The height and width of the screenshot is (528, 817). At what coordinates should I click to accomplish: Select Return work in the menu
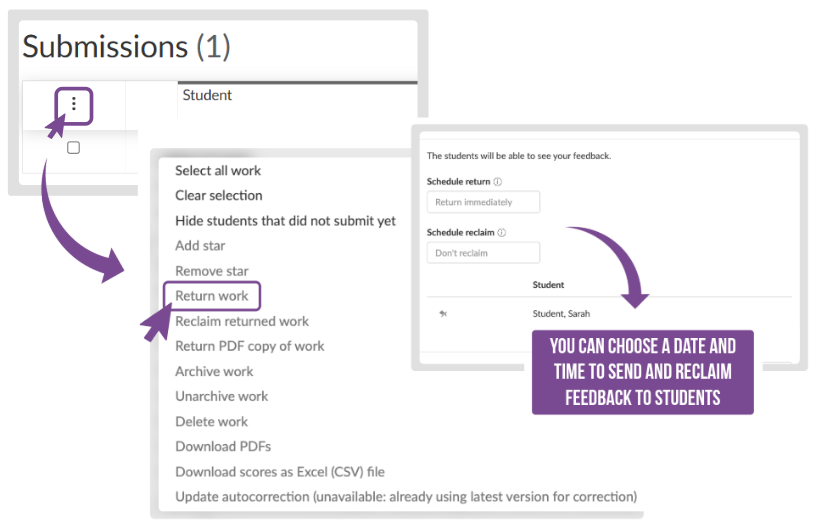coord(212,296)
